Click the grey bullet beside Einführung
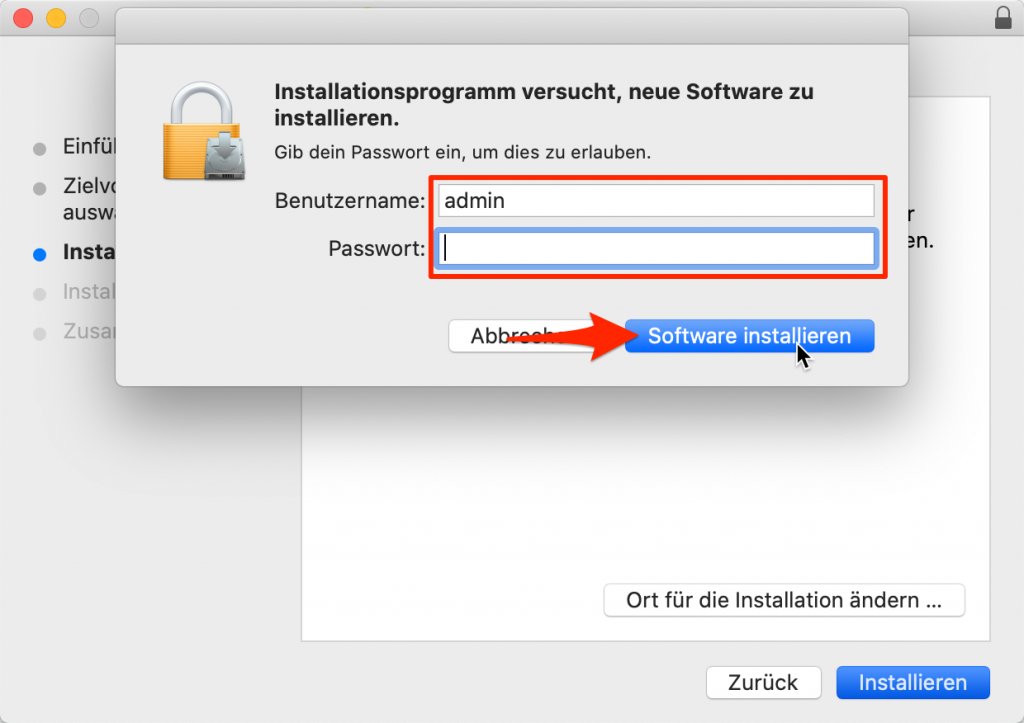The image size is (1024, 723). [x=40, y=149]
